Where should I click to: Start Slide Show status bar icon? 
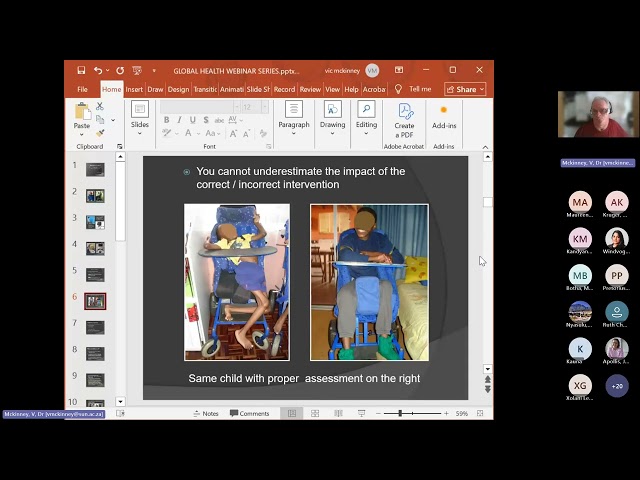[x=361, y=413]
